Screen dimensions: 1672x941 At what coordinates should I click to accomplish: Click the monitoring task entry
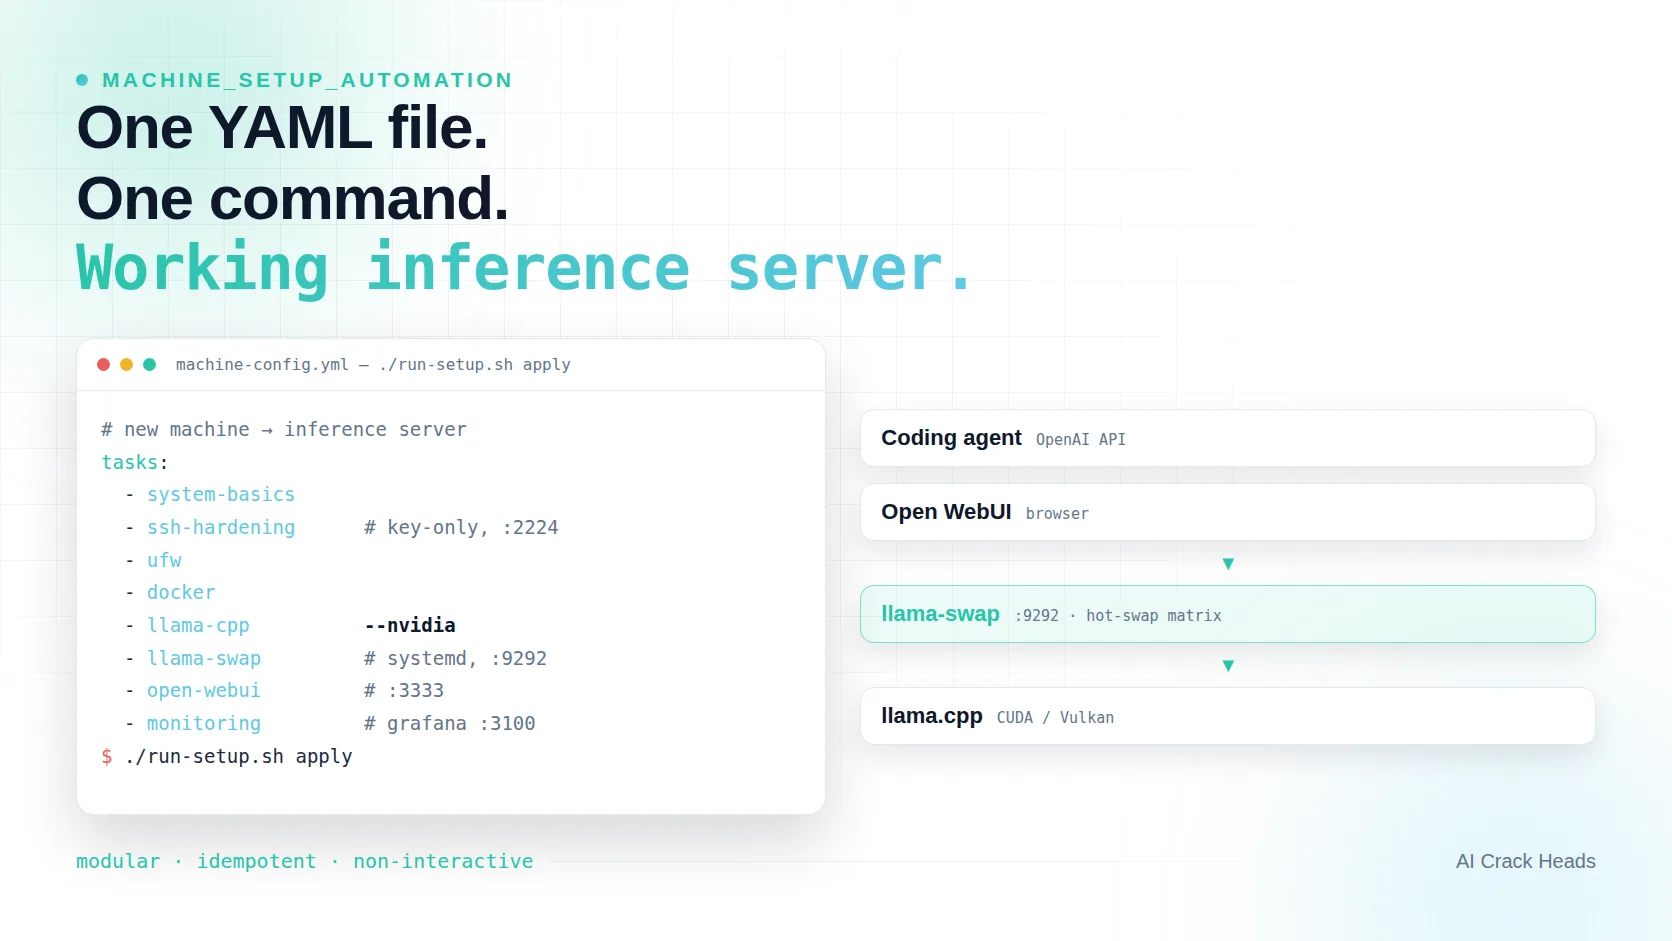pos(204,723)
